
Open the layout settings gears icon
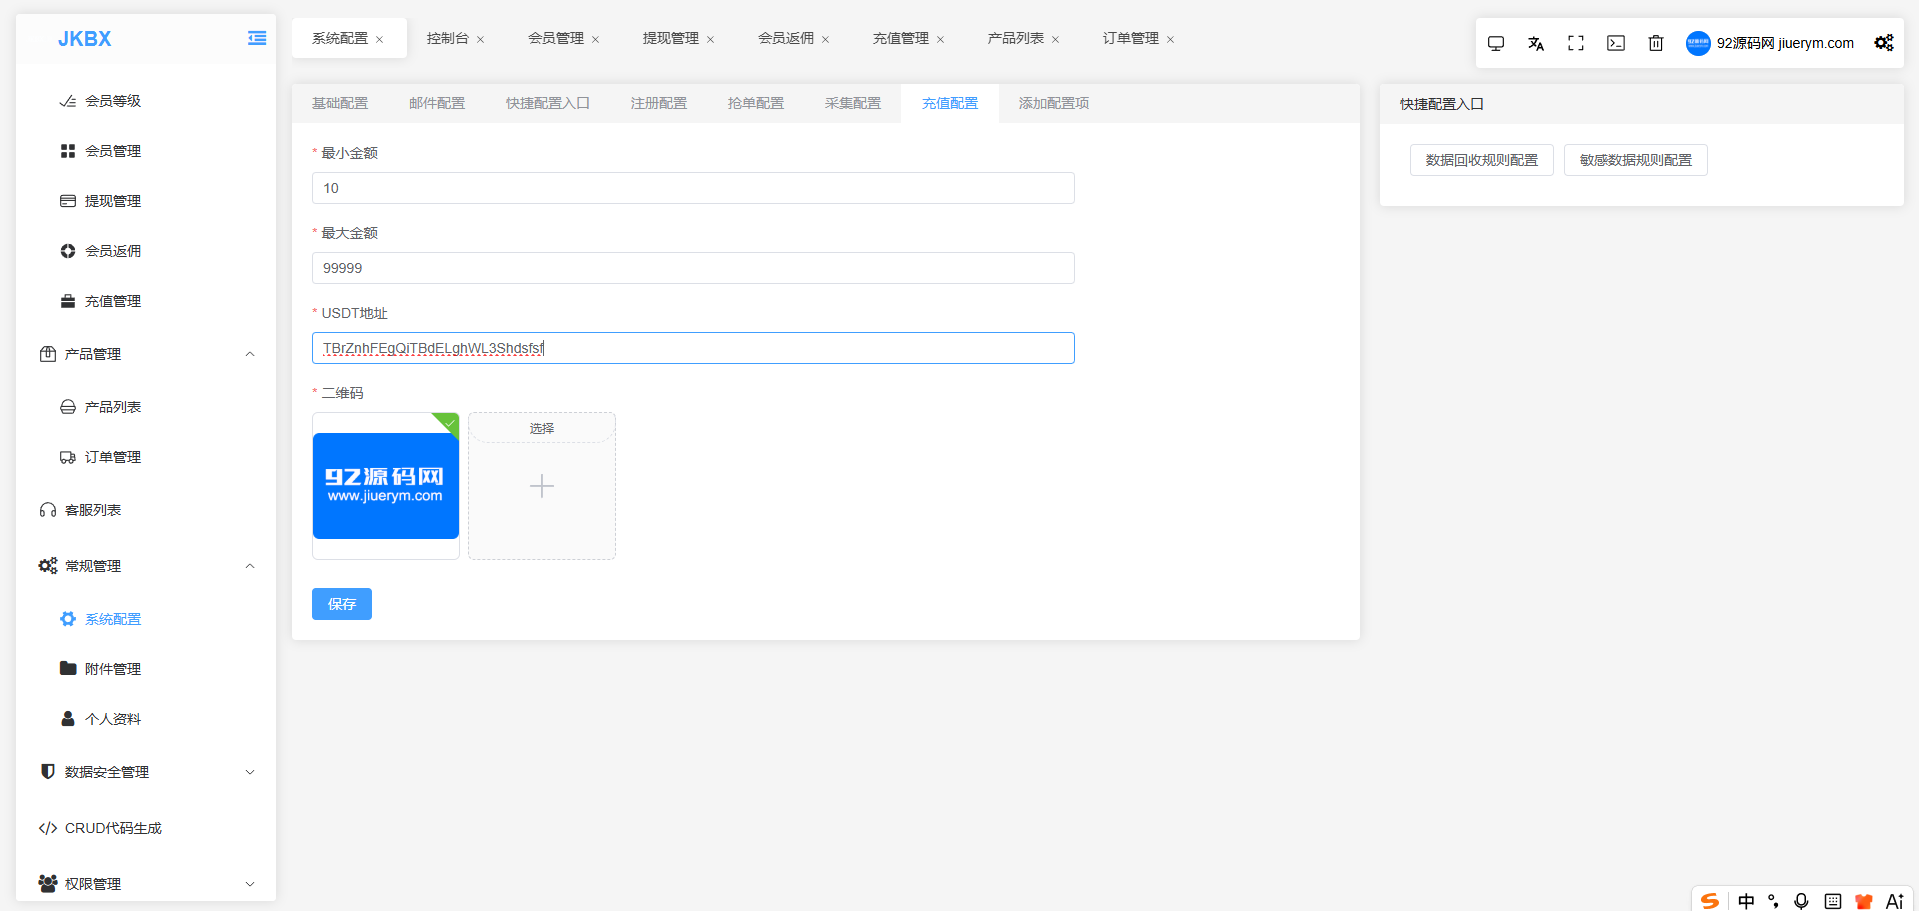(1884, 43)
